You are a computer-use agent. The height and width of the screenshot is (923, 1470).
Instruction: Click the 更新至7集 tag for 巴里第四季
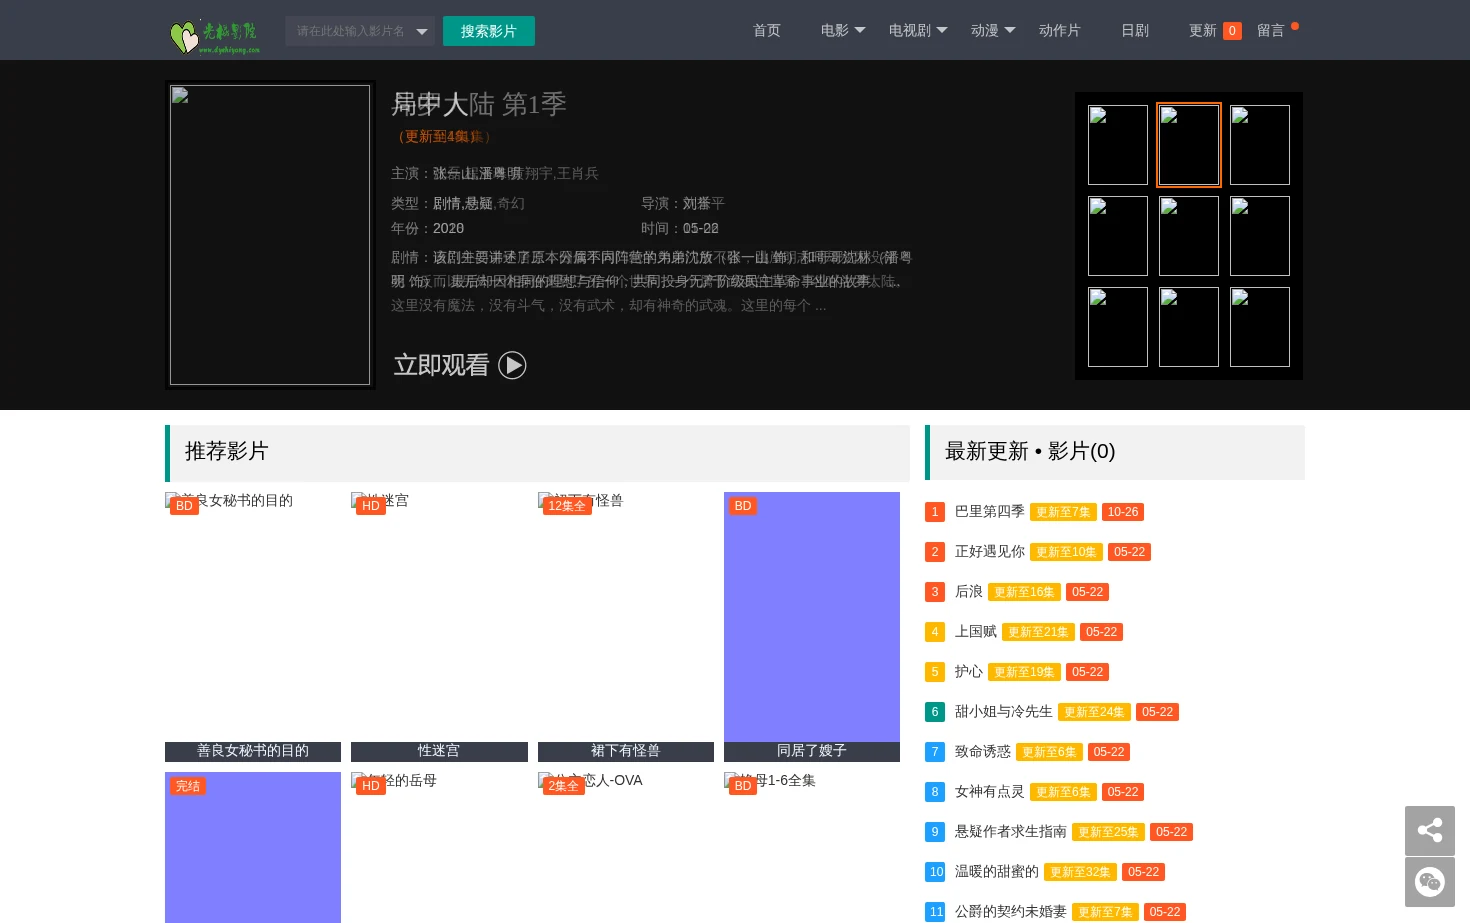tap(1063, 512)
